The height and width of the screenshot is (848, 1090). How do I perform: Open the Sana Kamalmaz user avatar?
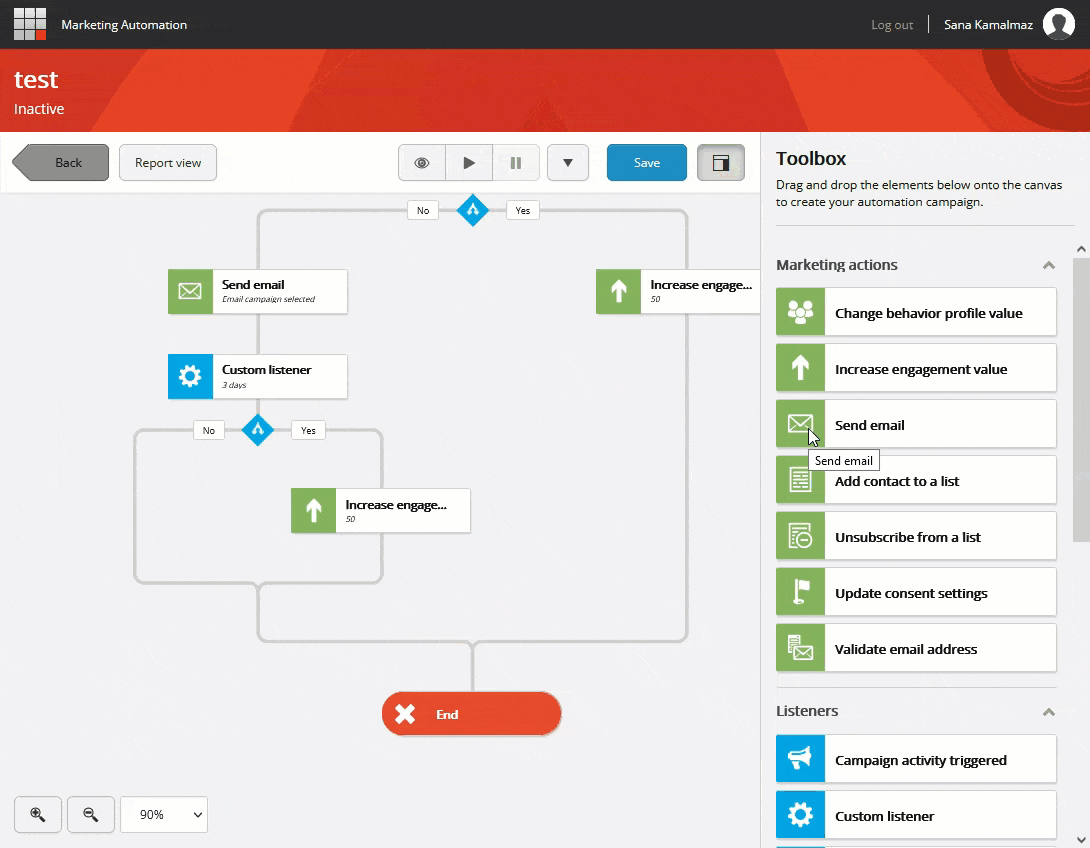tap(1058, 24)
